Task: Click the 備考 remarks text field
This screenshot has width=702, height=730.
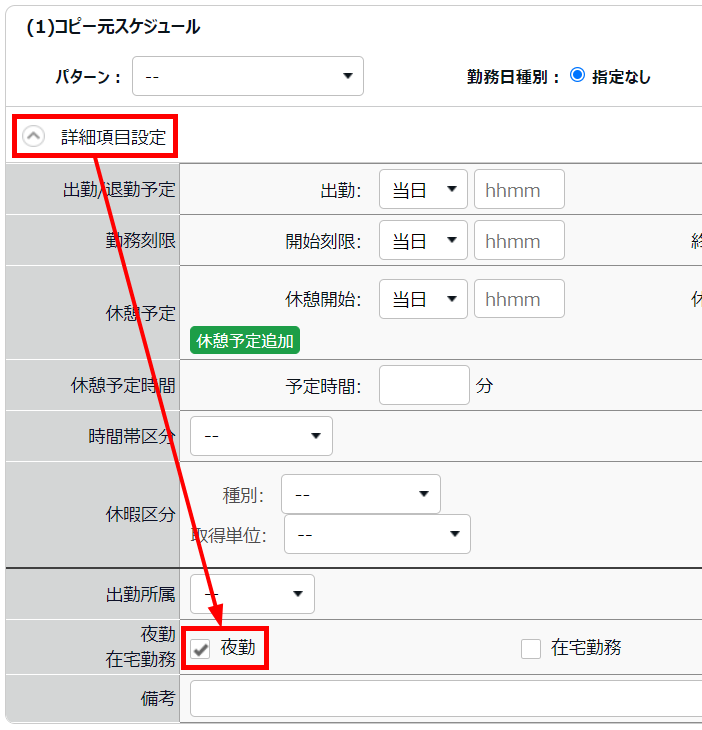Action: [445, 699]
